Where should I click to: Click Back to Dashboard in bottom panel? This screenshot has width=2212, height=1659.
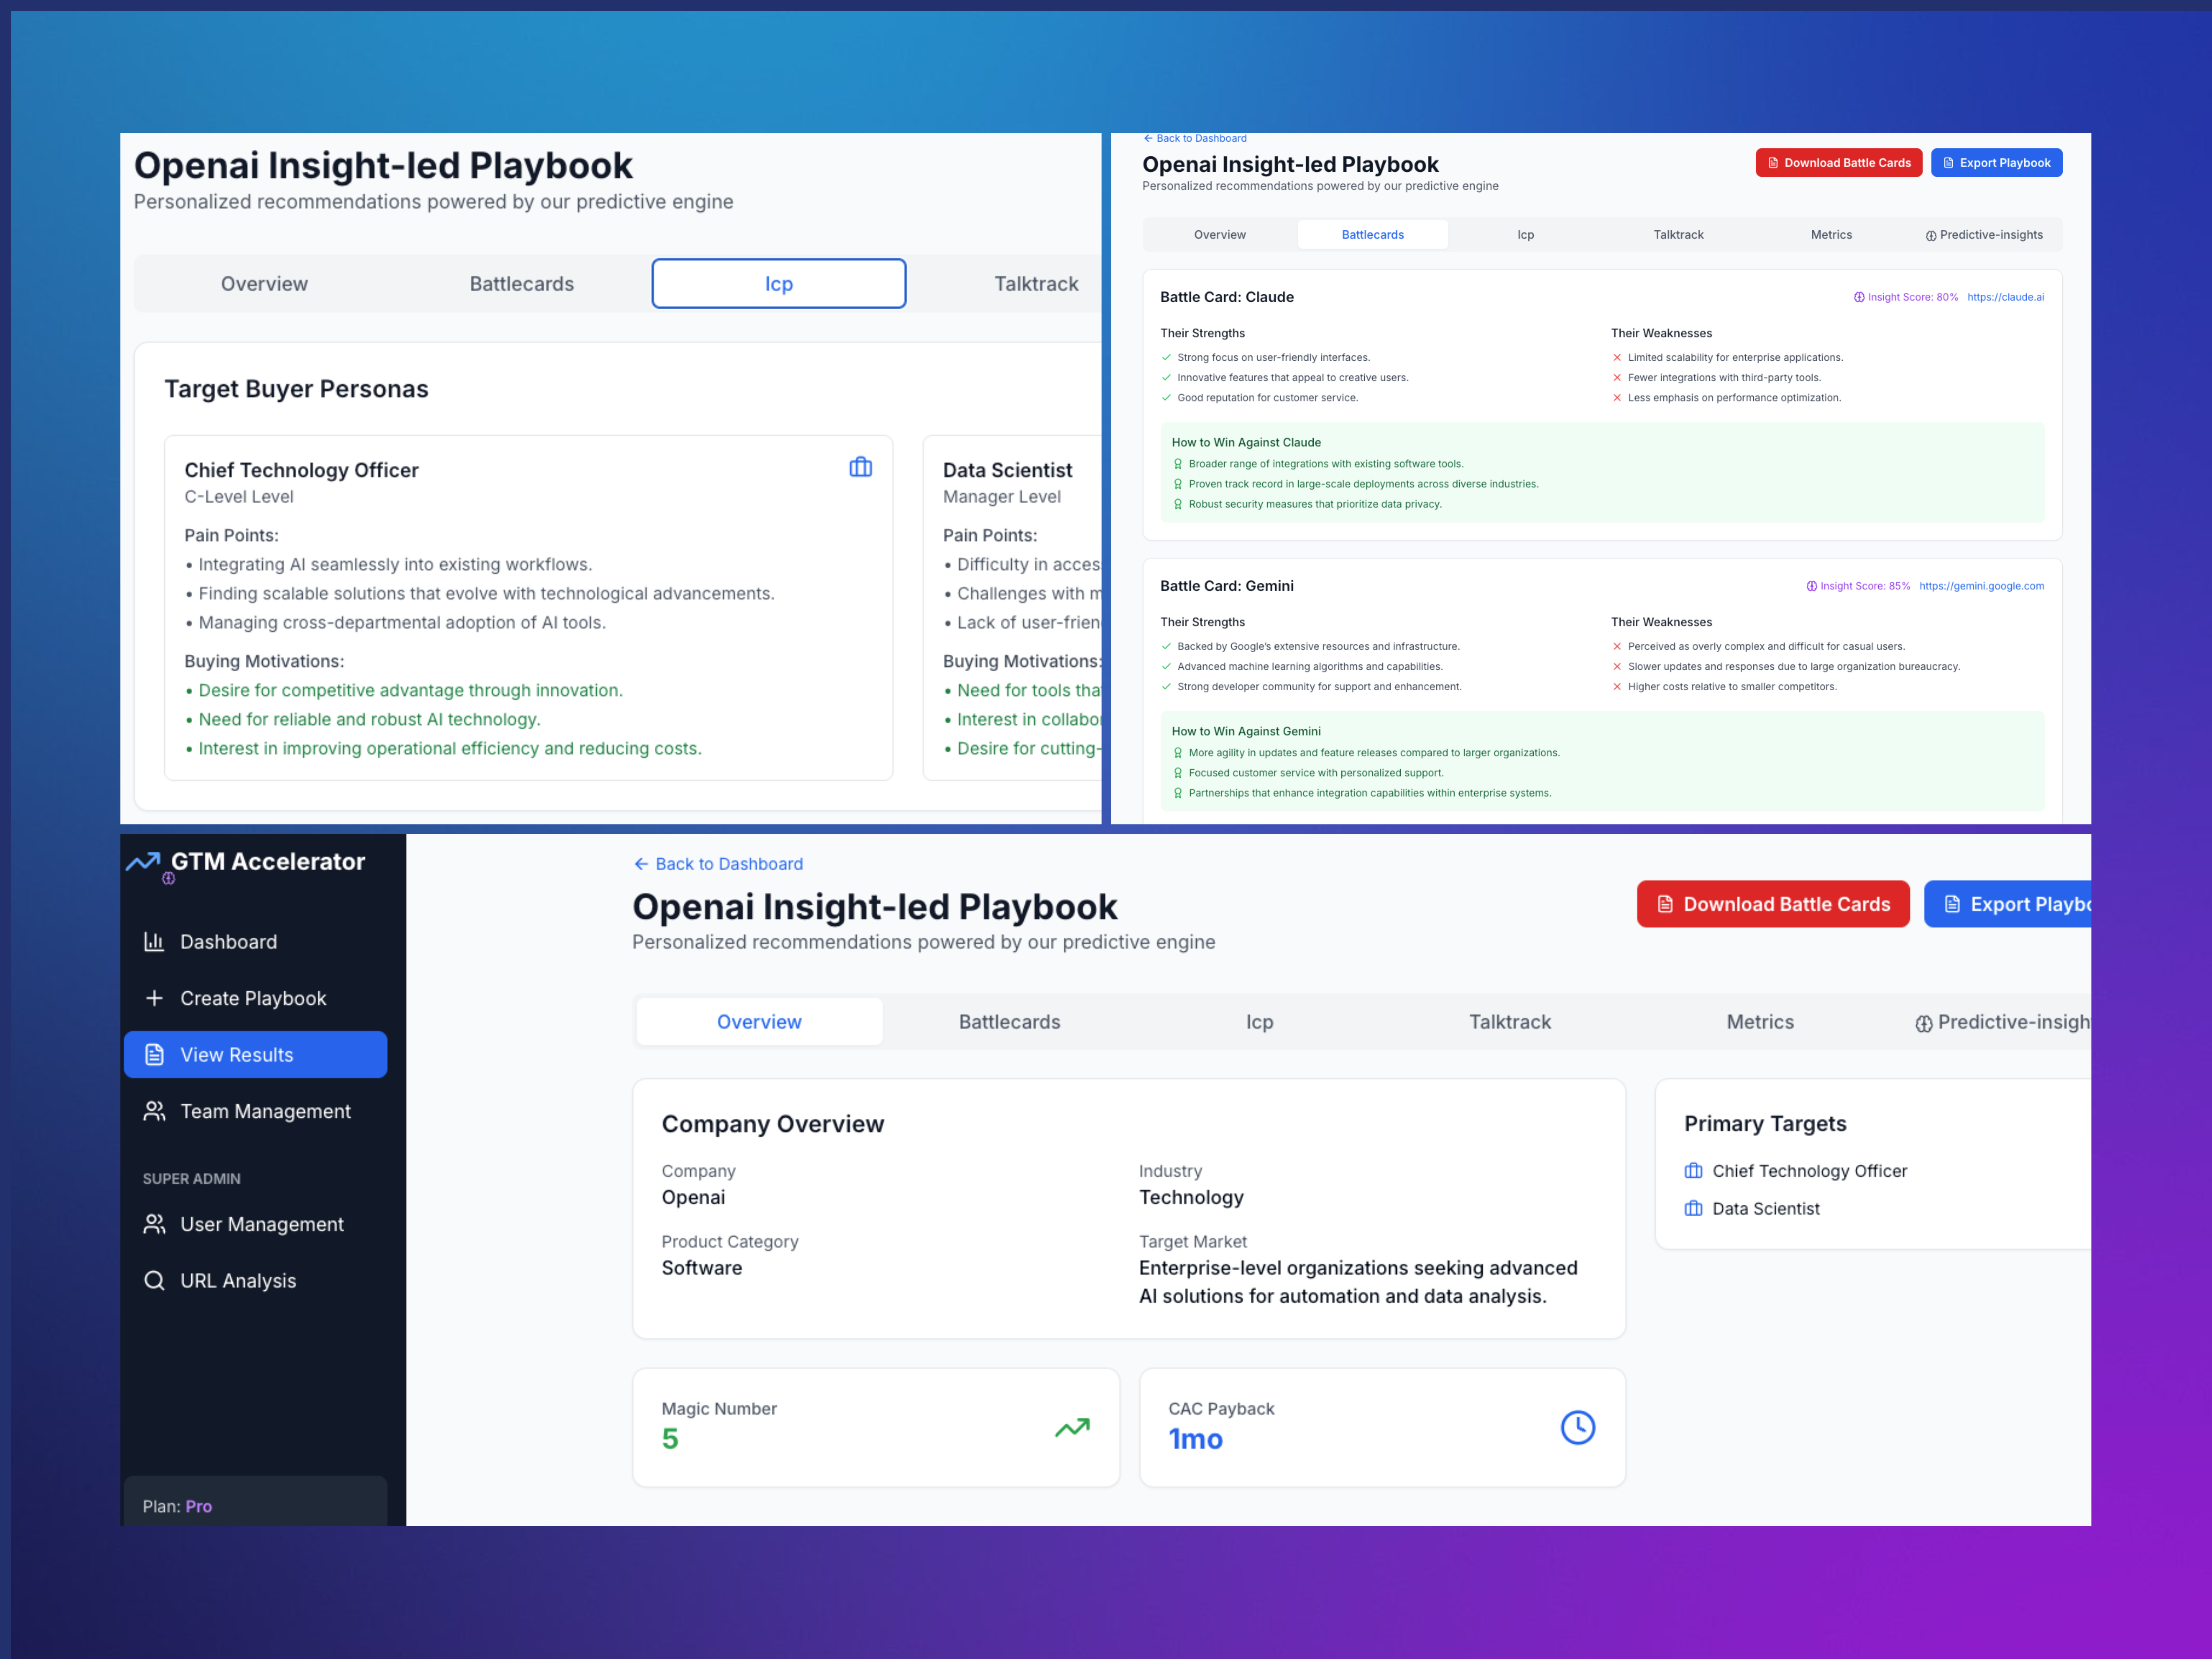(718, 864)
